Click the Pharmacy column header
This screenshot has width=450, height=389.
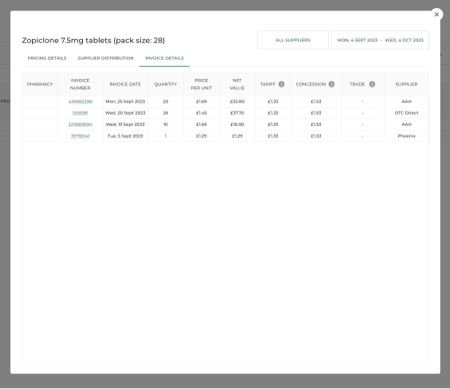tap(40, 84)
